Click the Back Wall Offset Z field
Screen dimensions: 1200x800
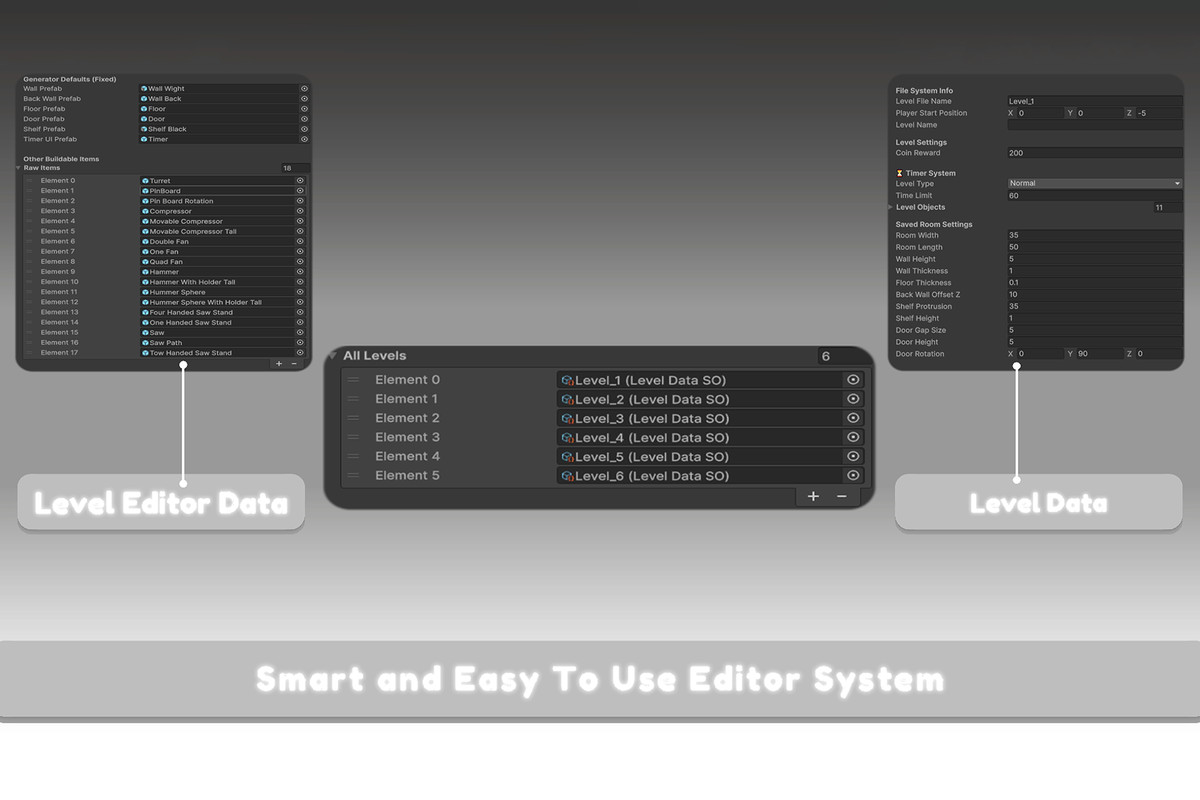pos(1095,295)
